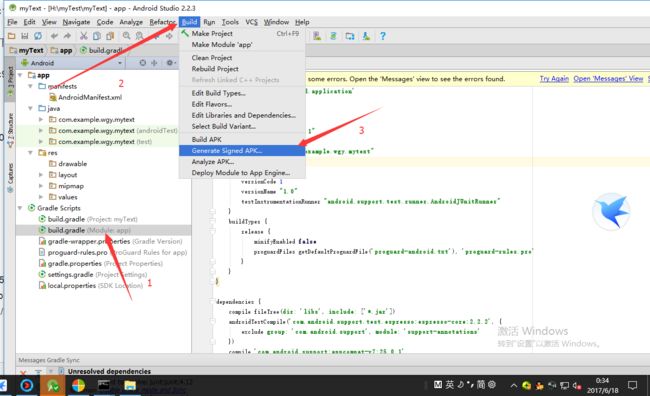Open the Run menu
The height and width of the screenshot is (396, 650).
coord(209,22)
